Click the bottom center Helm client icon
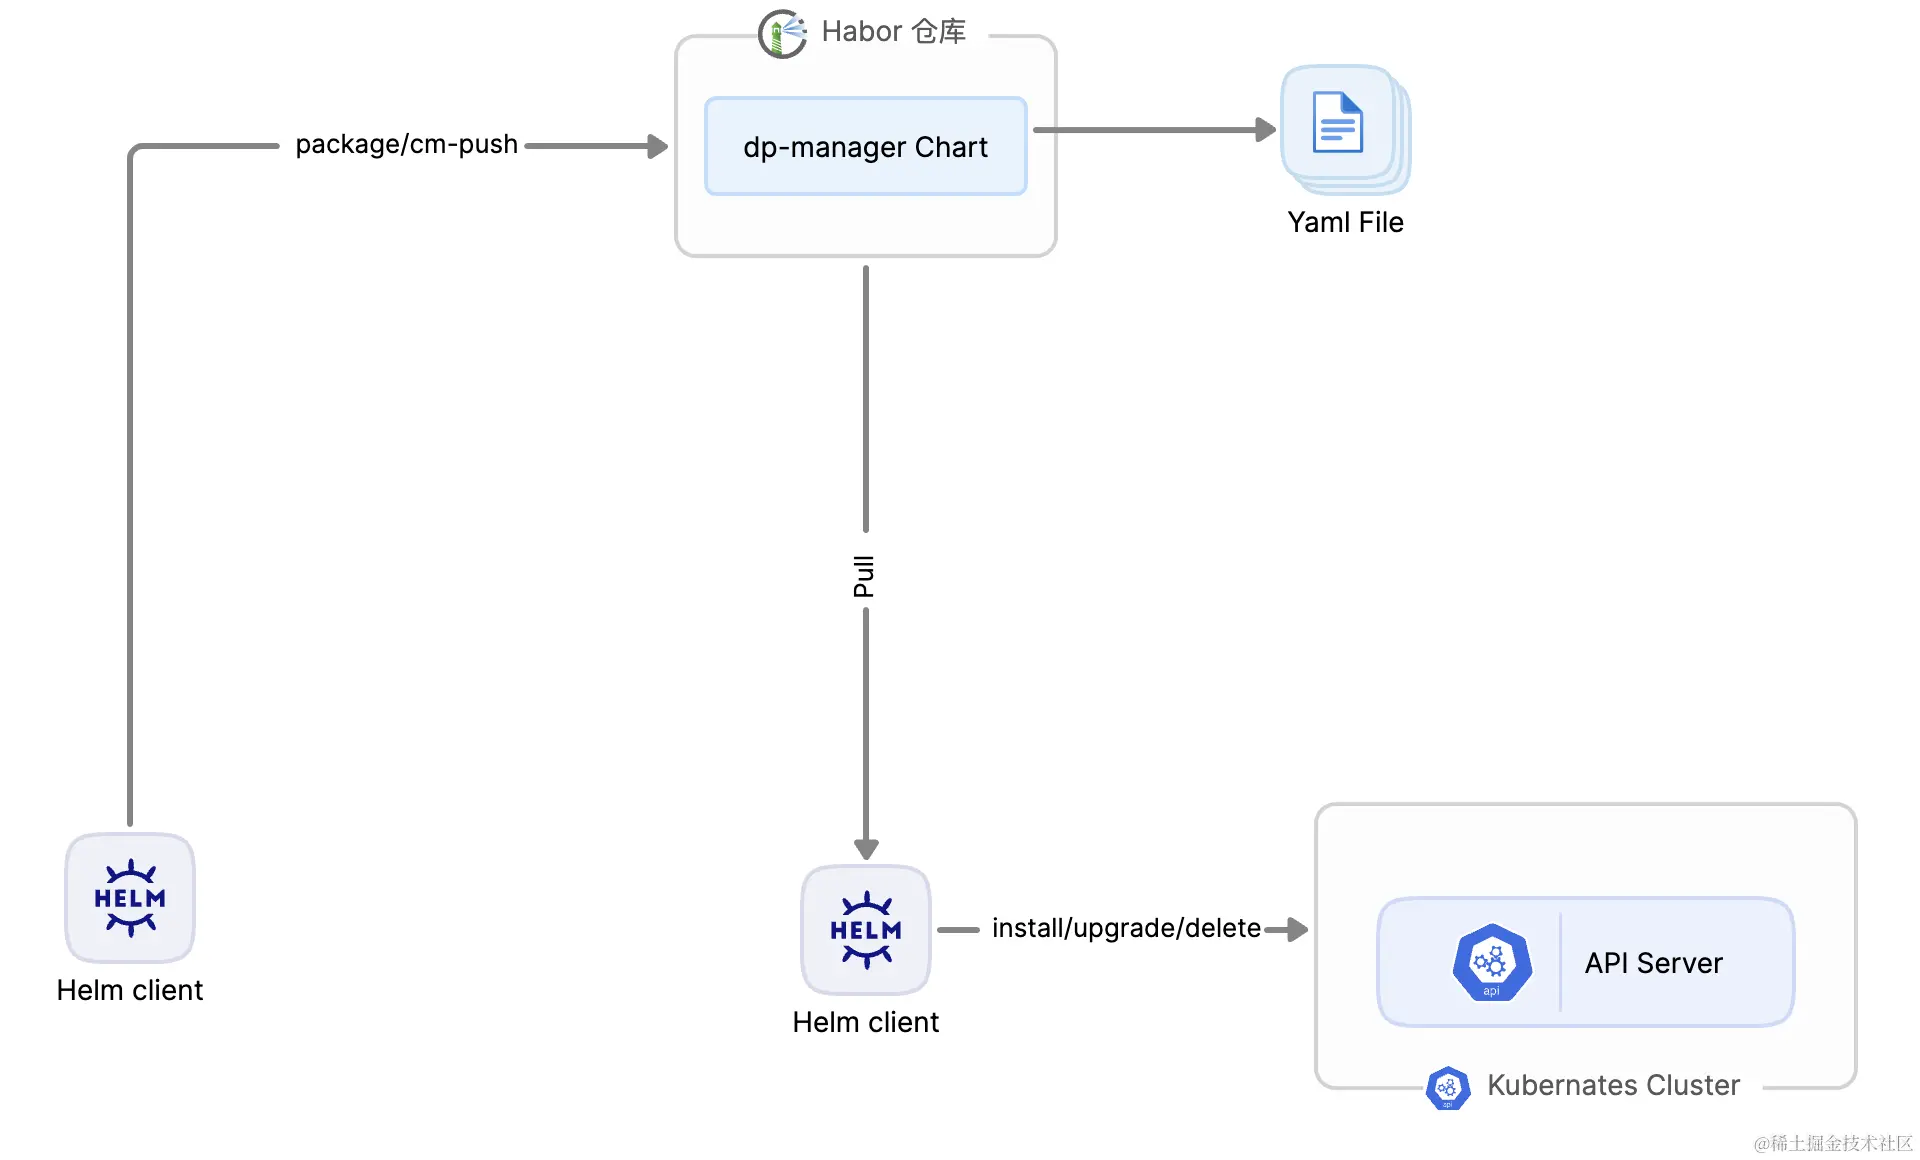This screenshot has width=1920, height=1160. pyautogui.click(x=866, y=930)
